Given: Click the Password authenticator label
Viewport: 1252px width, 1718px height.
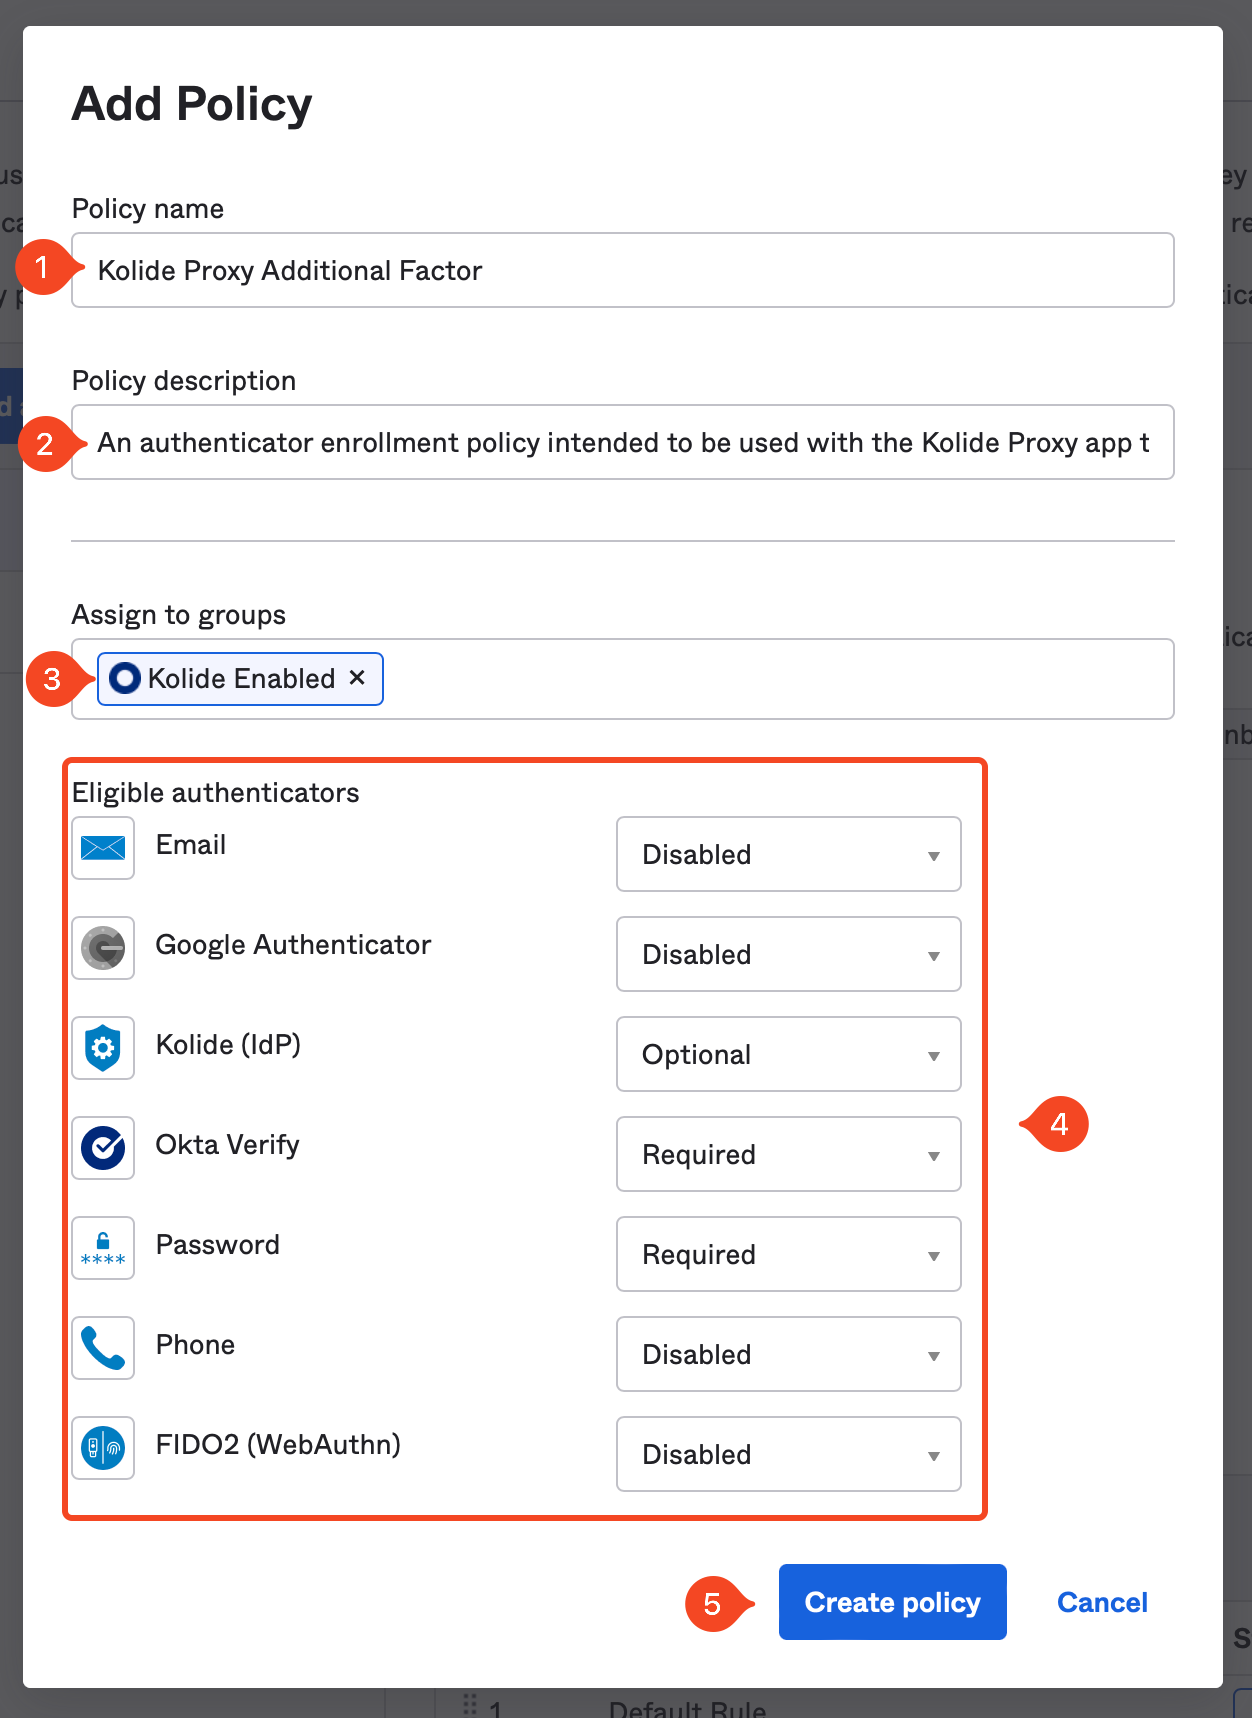Looking at the screenshot, I should [x=218, y=1245].
